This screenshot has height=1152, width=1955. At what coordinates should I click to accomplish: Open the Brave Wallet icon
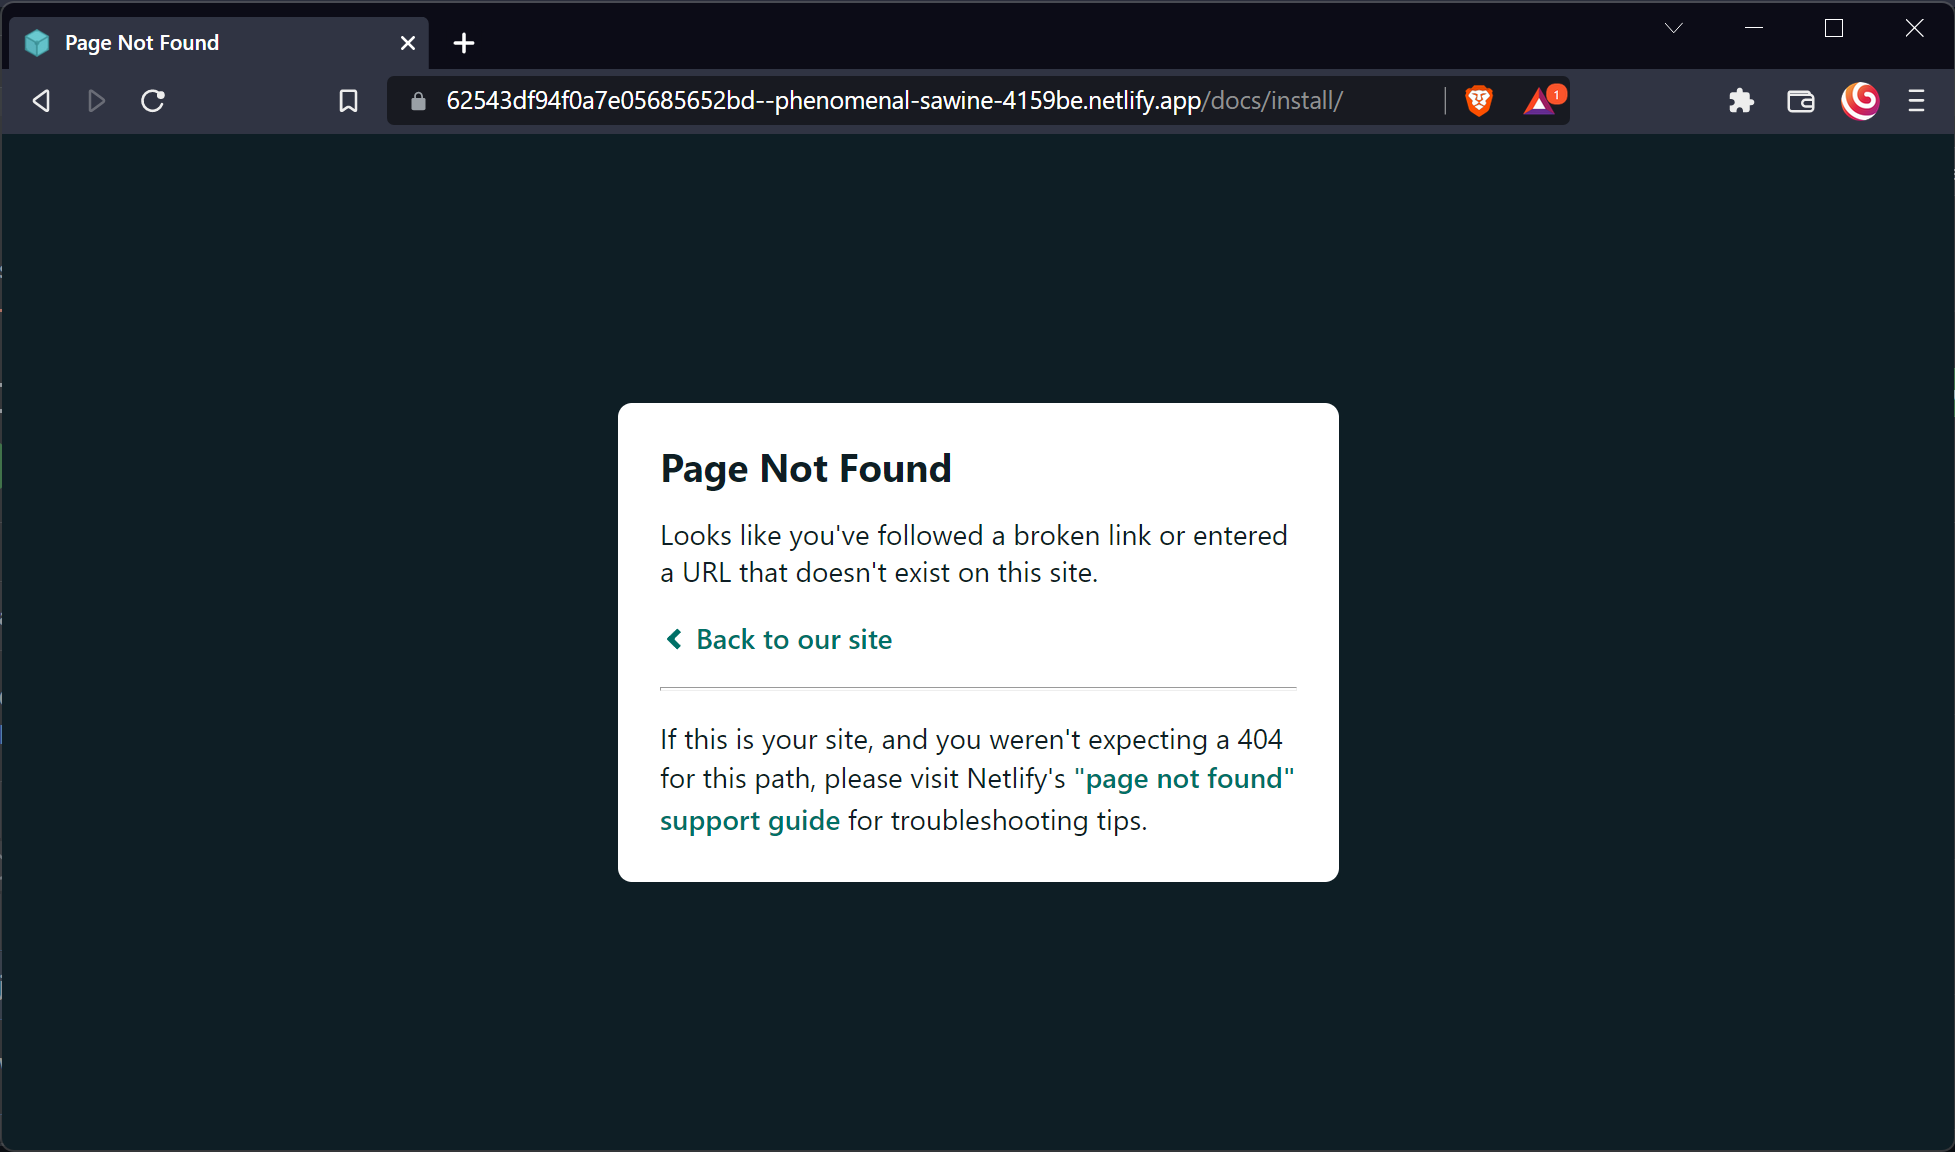tap(1800, 101)
